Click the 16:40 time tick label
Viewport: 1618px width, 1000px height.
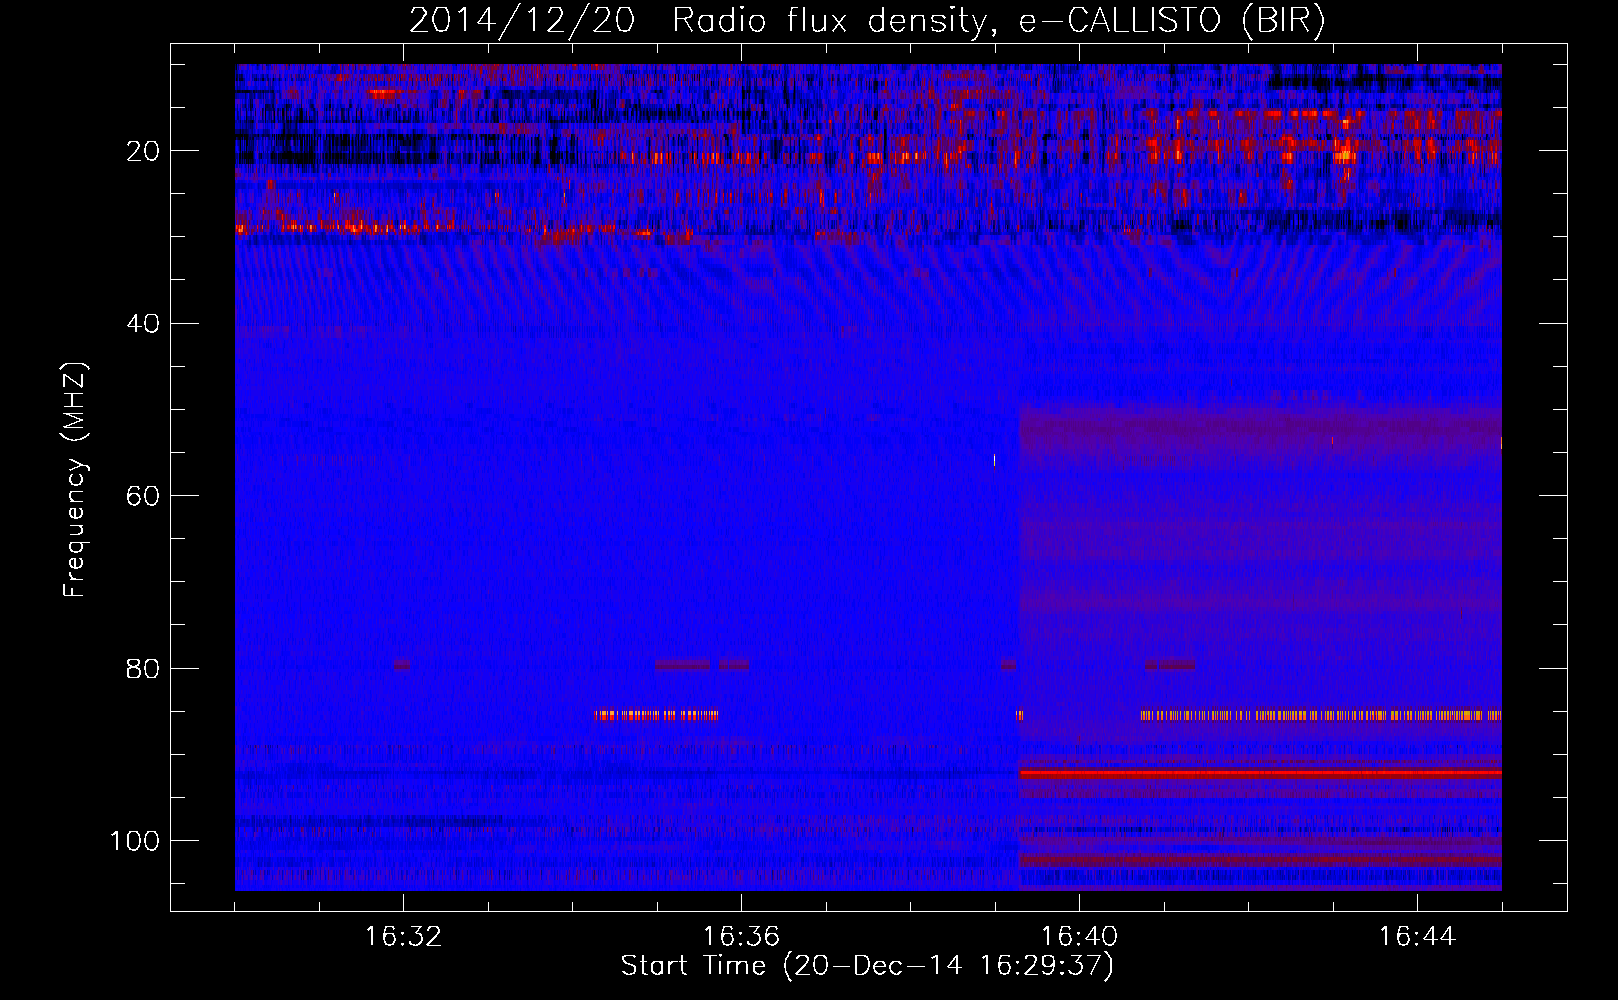tap(1079, 937)
